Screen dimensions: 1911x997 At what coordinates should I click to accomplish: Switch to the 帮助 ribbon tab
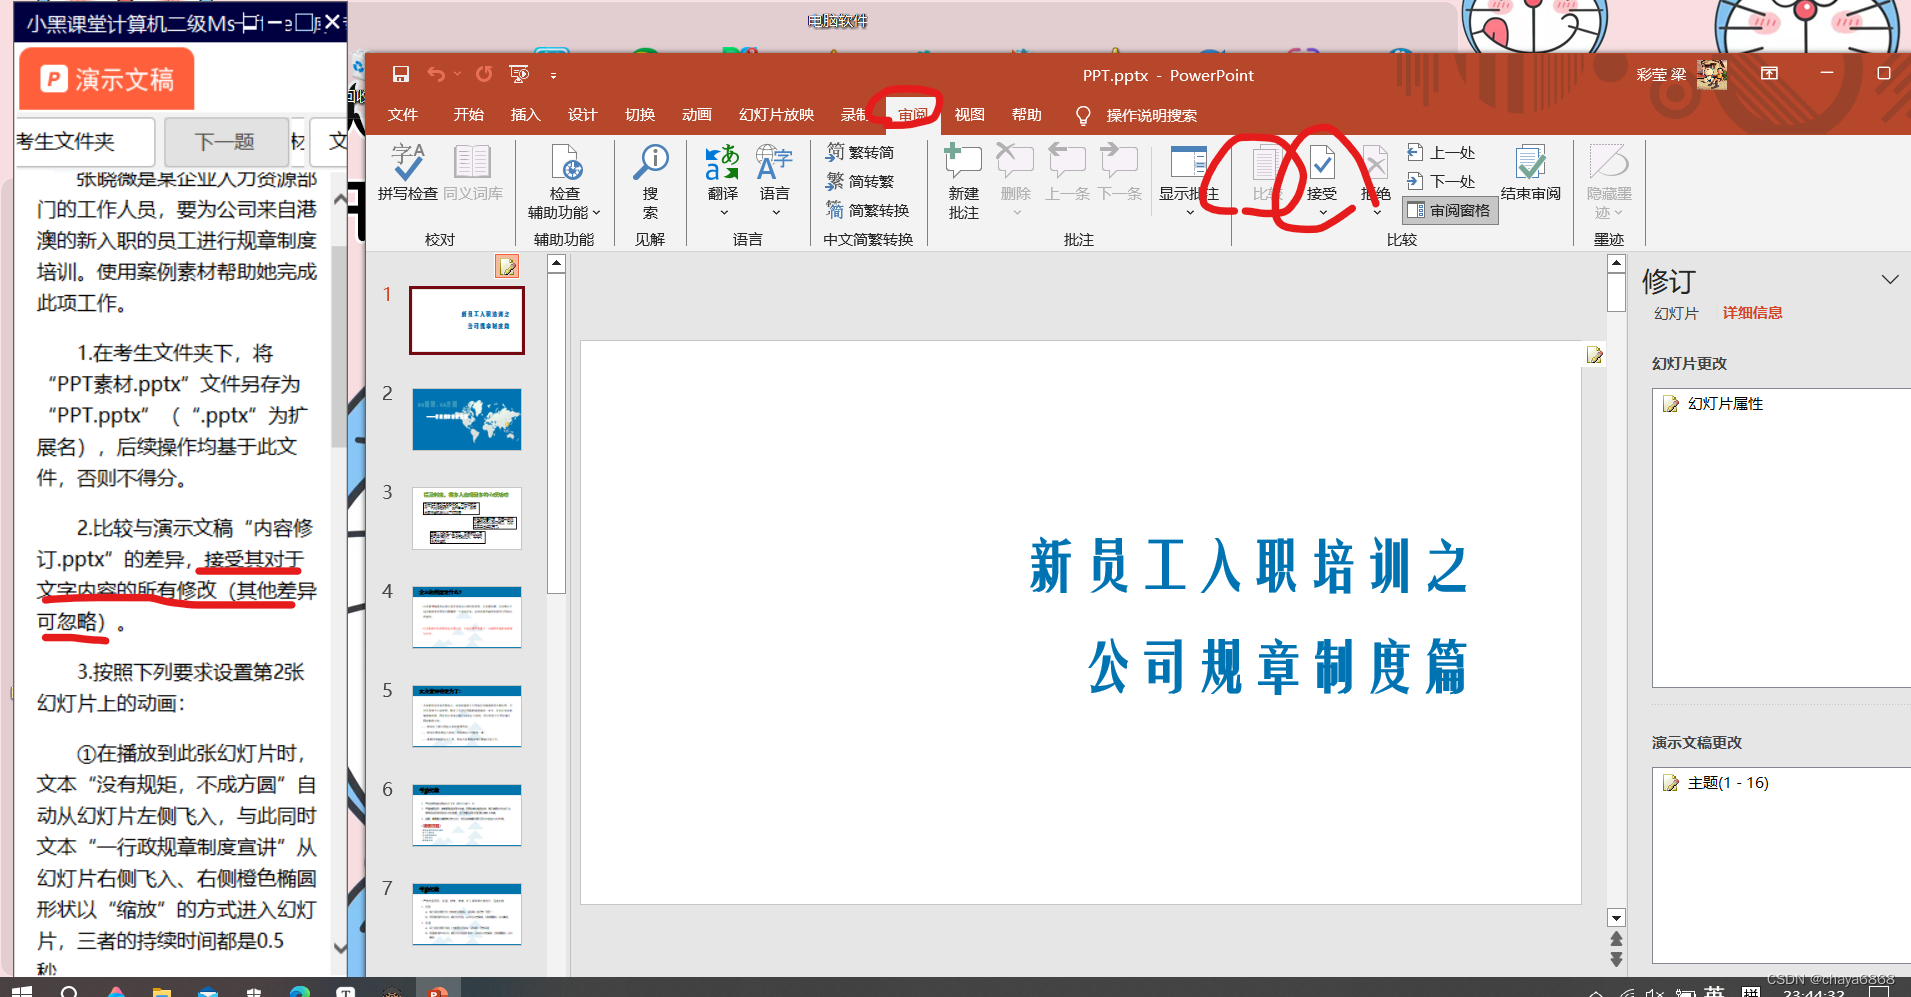click(x=1026, y=115)
